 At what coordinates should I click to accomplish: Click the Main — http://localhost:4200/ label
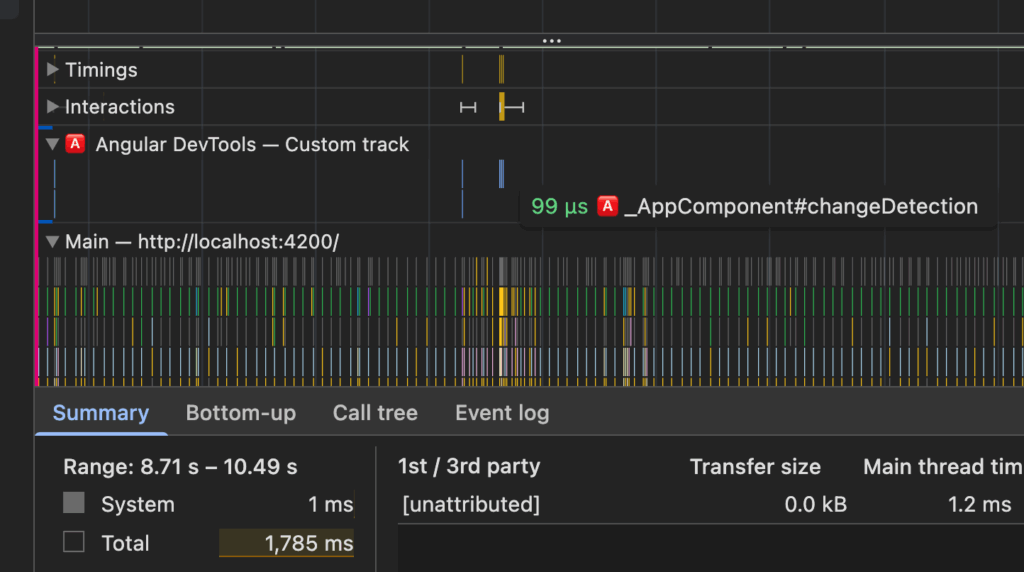tap(202, 242)
